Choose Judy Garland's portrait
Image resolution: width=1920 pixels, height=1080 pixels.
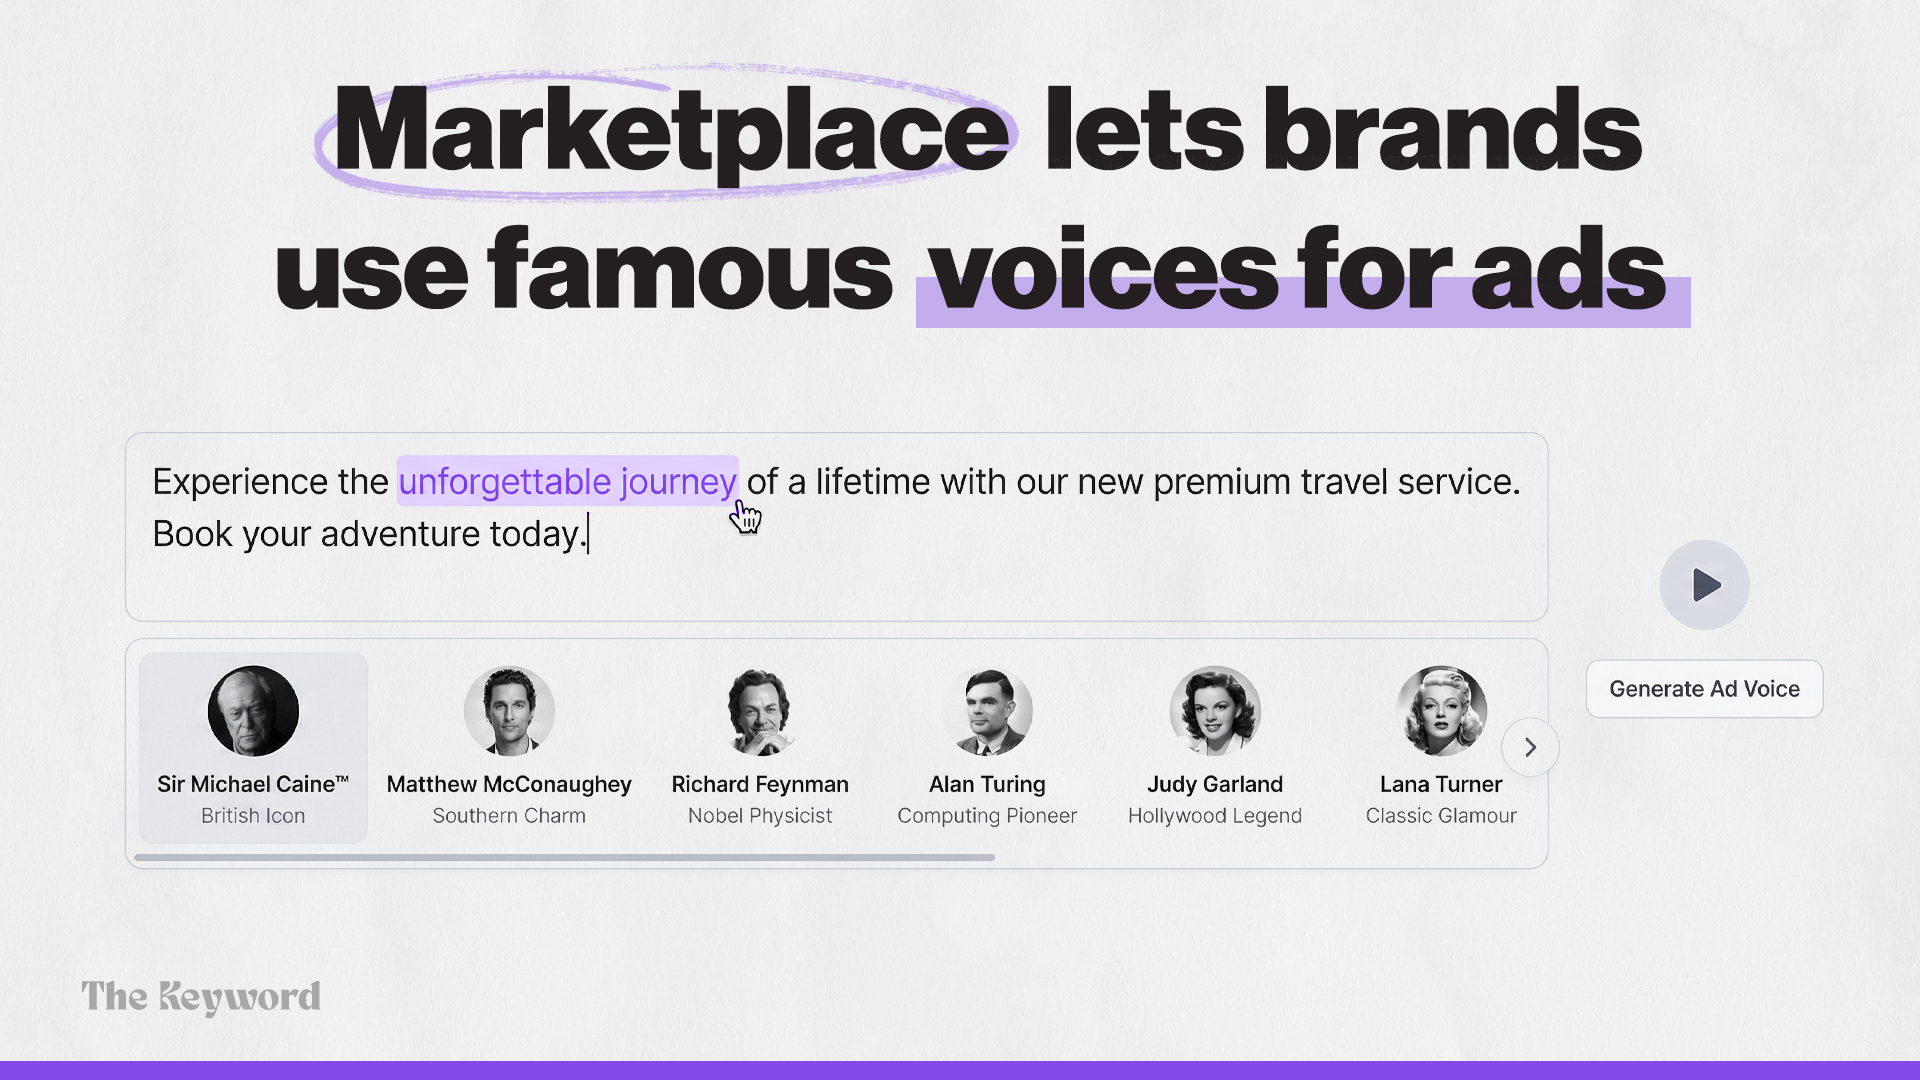tap(1215, 711)
